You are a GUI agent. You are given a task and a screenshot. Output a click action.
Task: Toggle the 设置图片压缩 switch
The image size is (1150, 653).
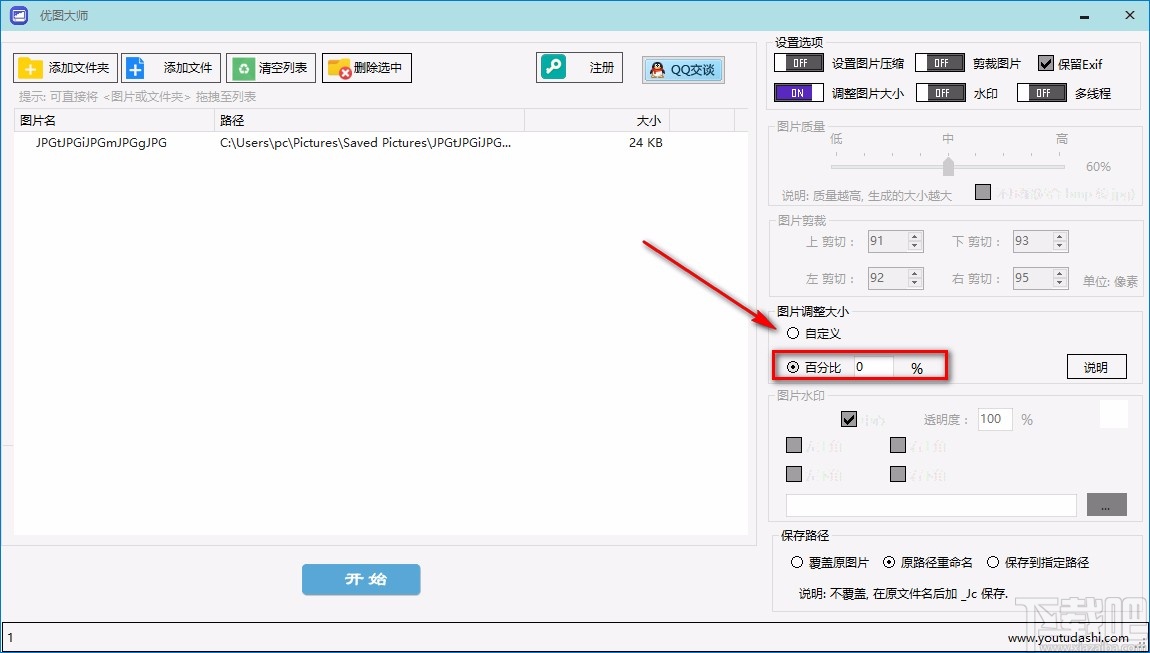(799, 63)
